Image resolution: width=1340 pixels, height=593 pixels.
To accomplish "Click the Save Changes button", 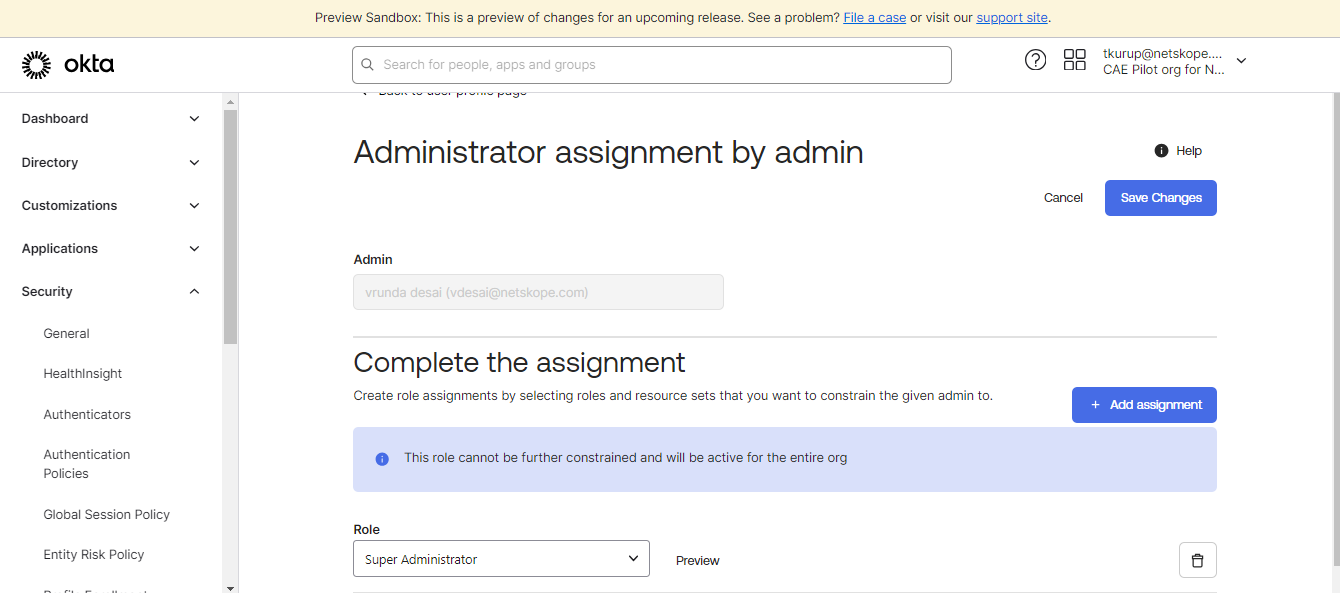I will coord(1161,198).
